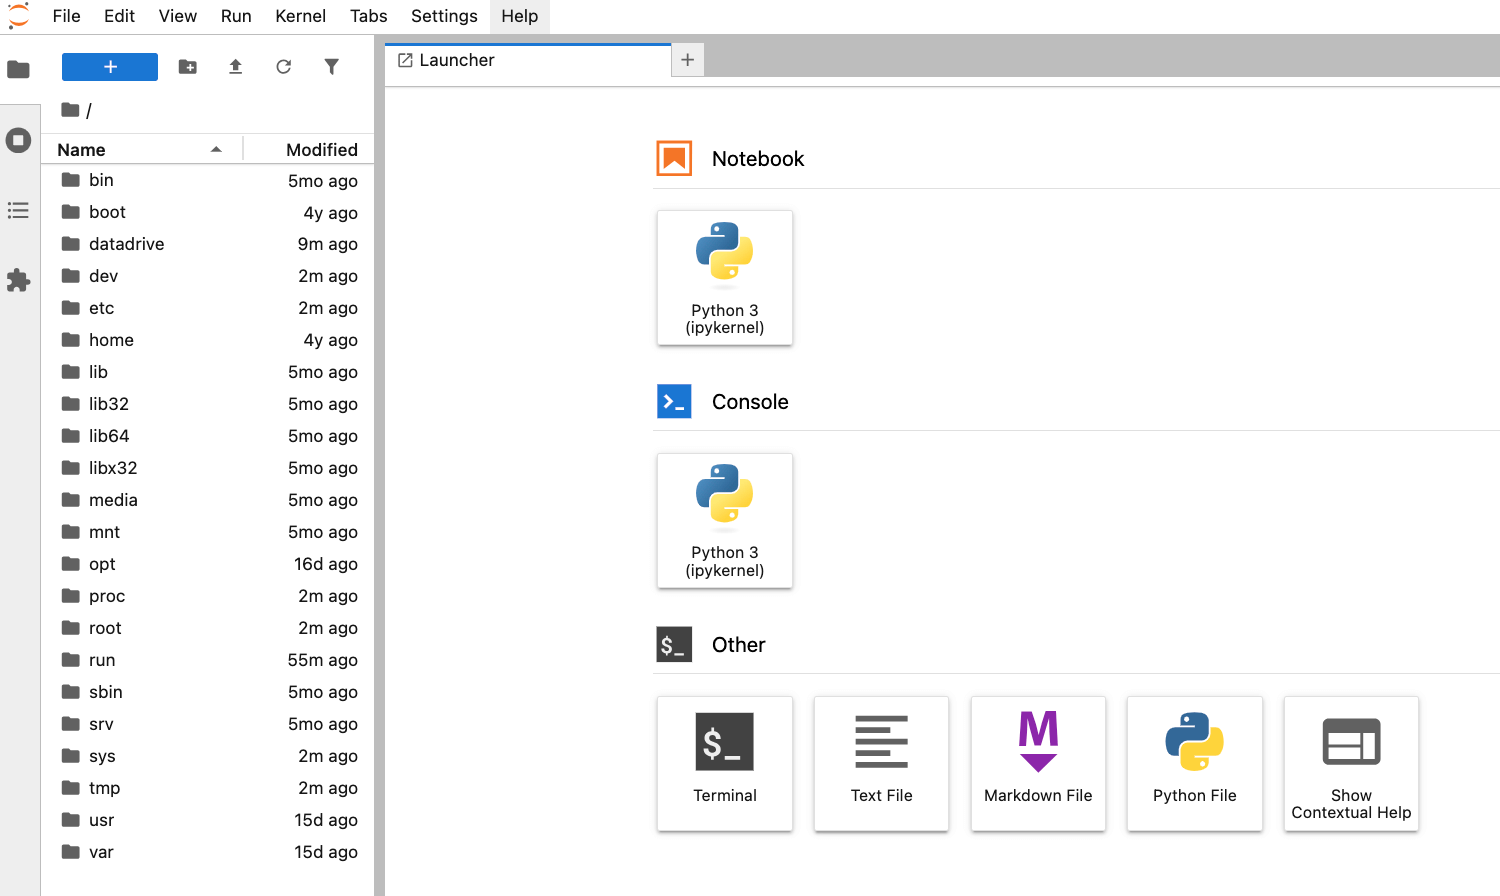Select the lib32 folder
The image size is (1500, 896).
coord(208,404)
